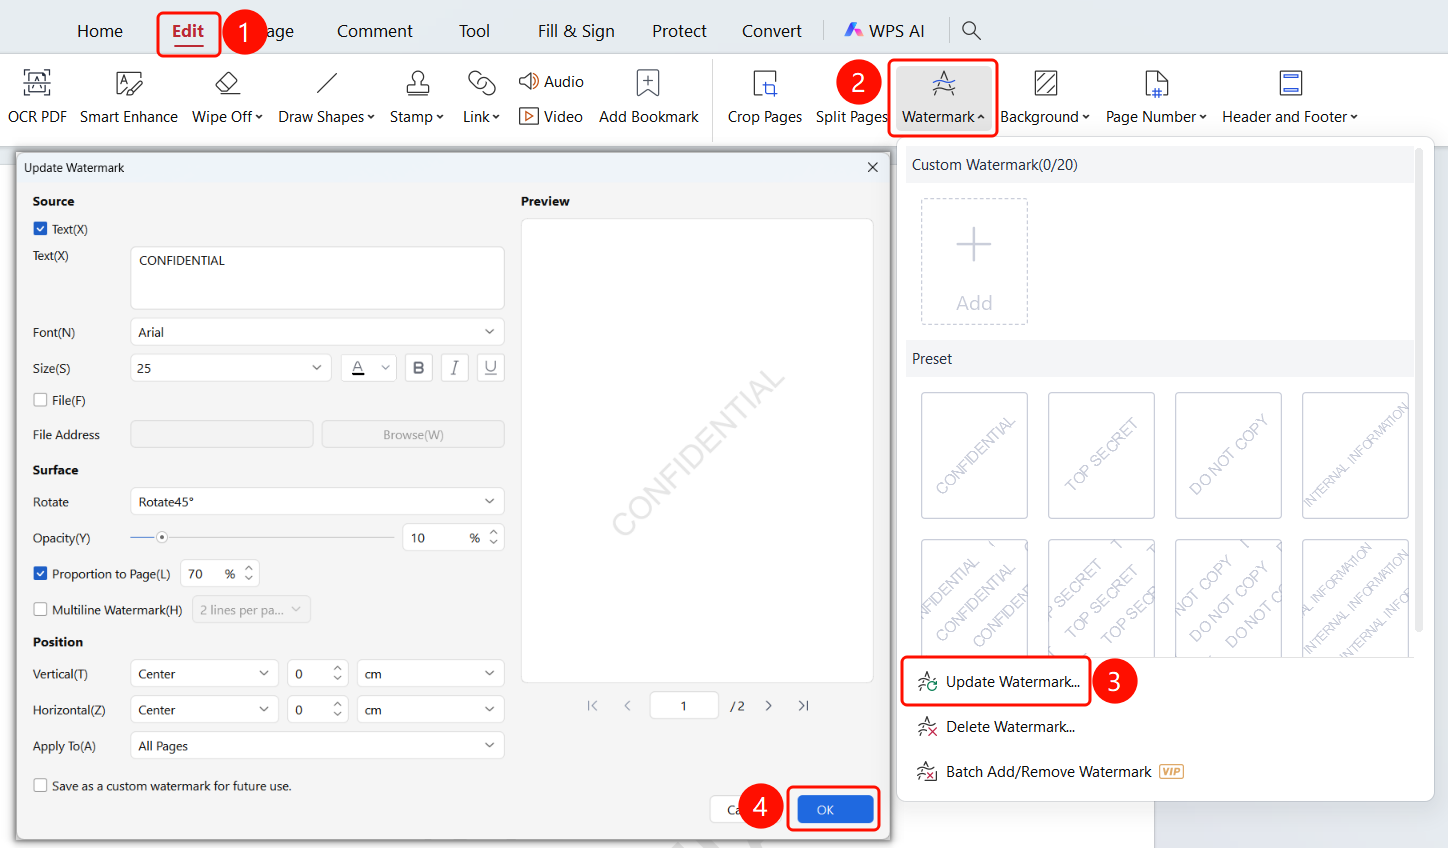Open the Wipe Off tool
The height and width of the screenshot is (848, 1448).
(x=227, y=98)
